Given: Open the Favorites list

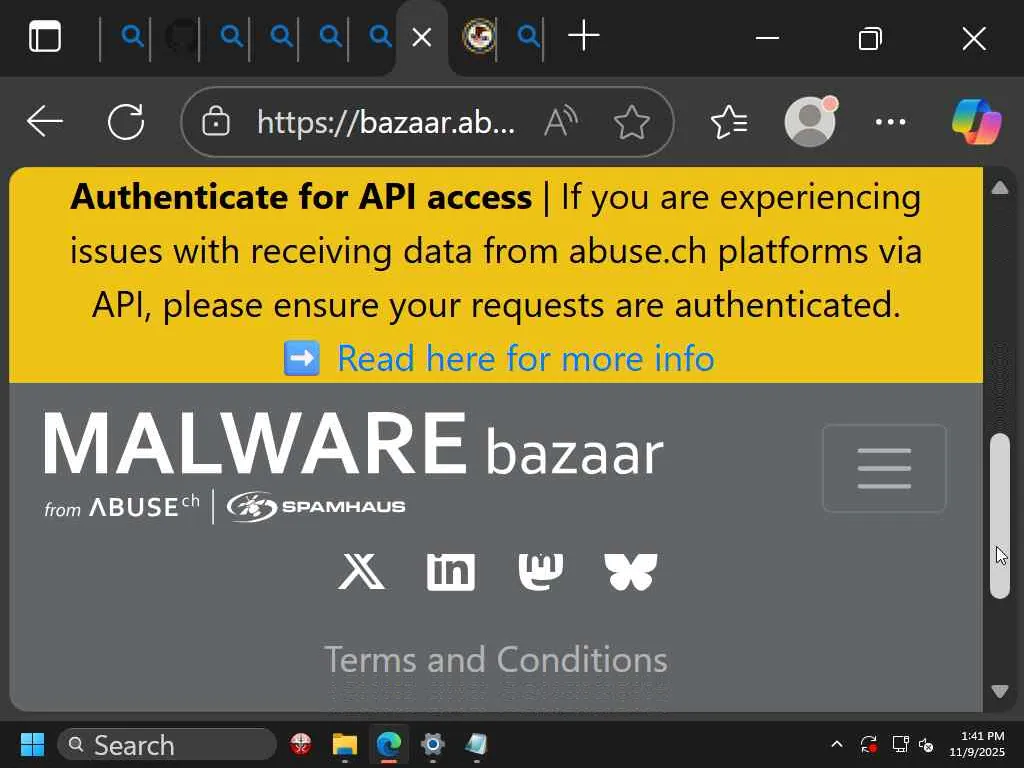Looking at the screenshot, I should pos(729,121).
